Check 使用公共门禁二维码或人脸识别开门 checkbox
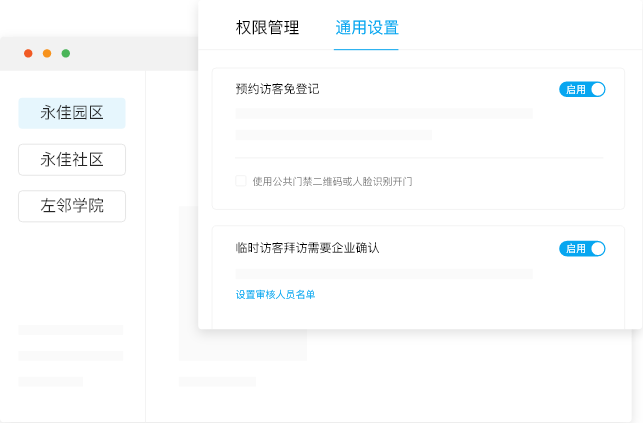Screen dimensions: 643x423 coord(241,181)
